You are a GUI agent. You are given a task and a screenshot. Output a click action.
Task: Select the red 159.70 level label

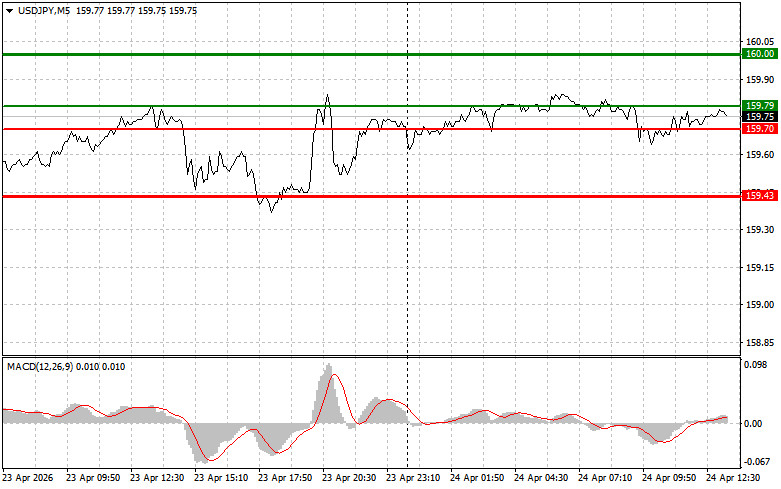click(760, 129)
